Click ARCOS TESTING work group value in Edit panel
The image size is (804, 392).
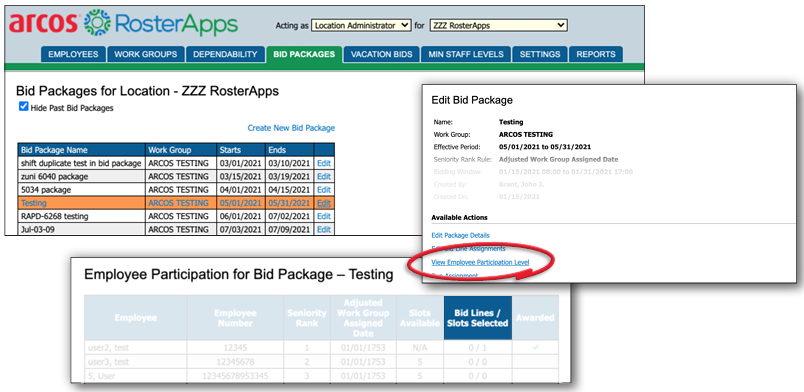tap(526, 134)
